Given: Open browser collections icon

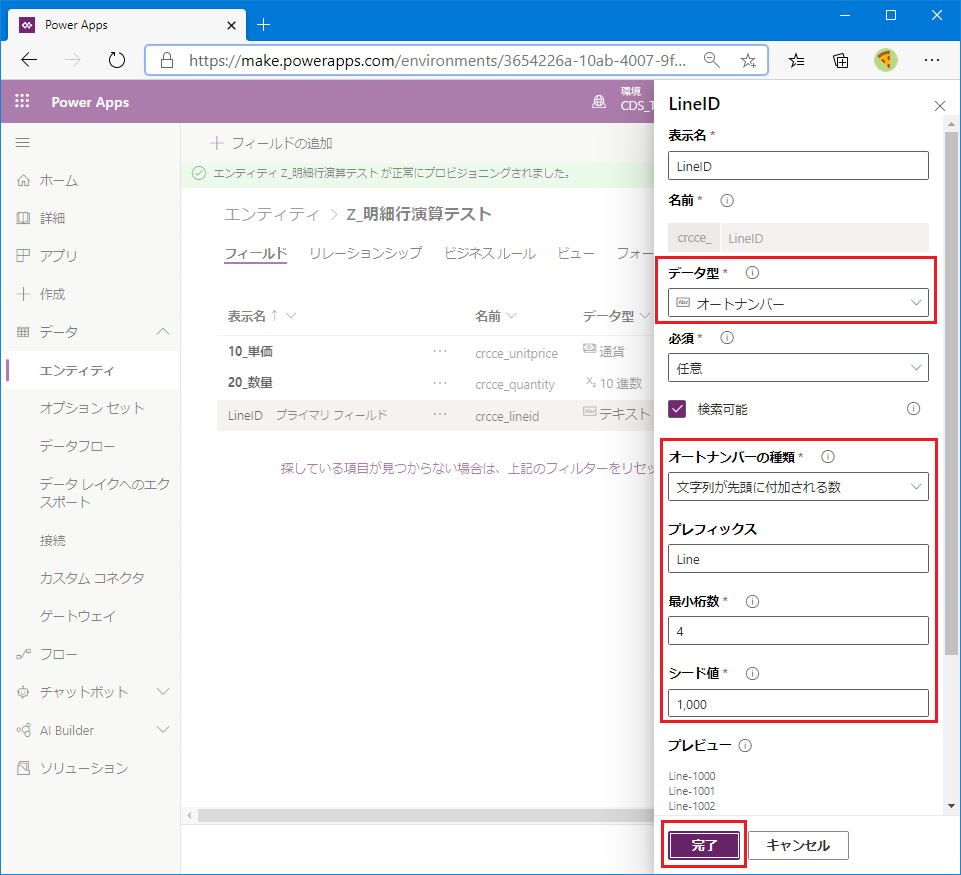Looking at the screenshot, I should tap(841, 60).
